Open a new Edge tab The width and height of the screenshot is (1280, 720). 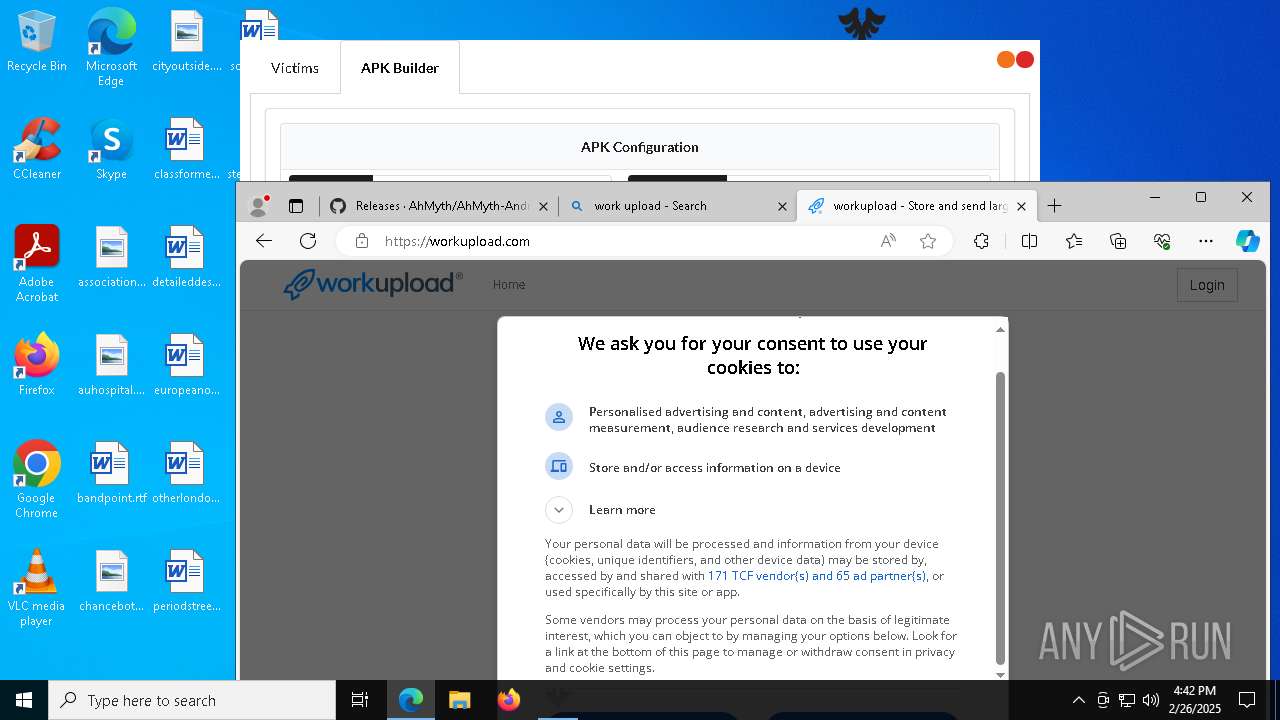pos(1054,206)
